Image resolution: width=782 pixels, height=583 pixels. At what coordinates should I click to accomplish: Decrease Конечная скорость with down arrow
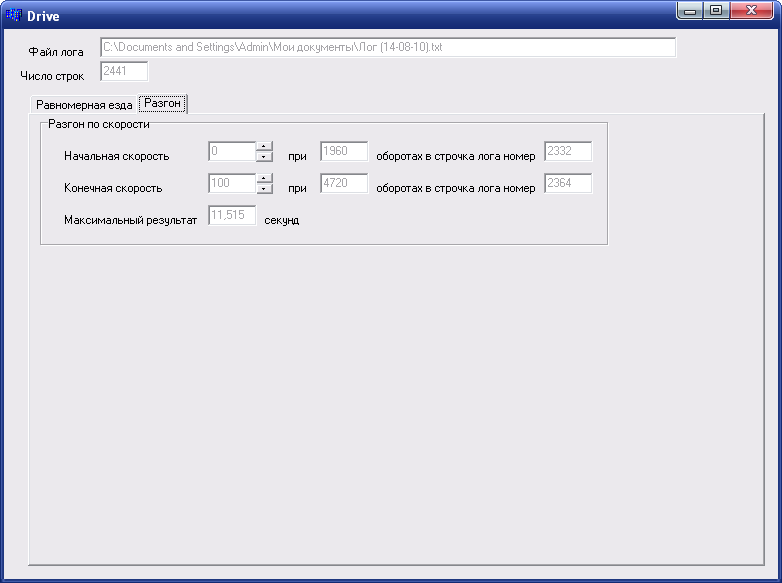click(264, 188)
